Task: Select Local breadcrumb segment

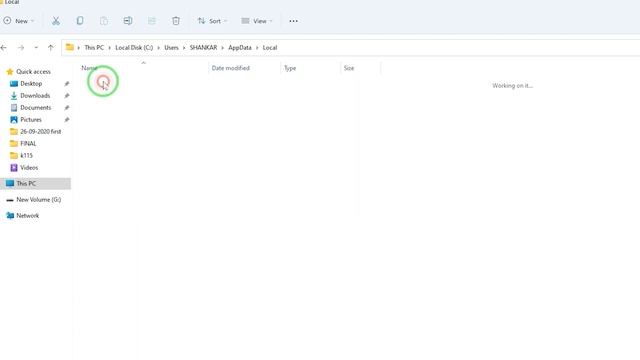Action: click(x=270, y=48)
